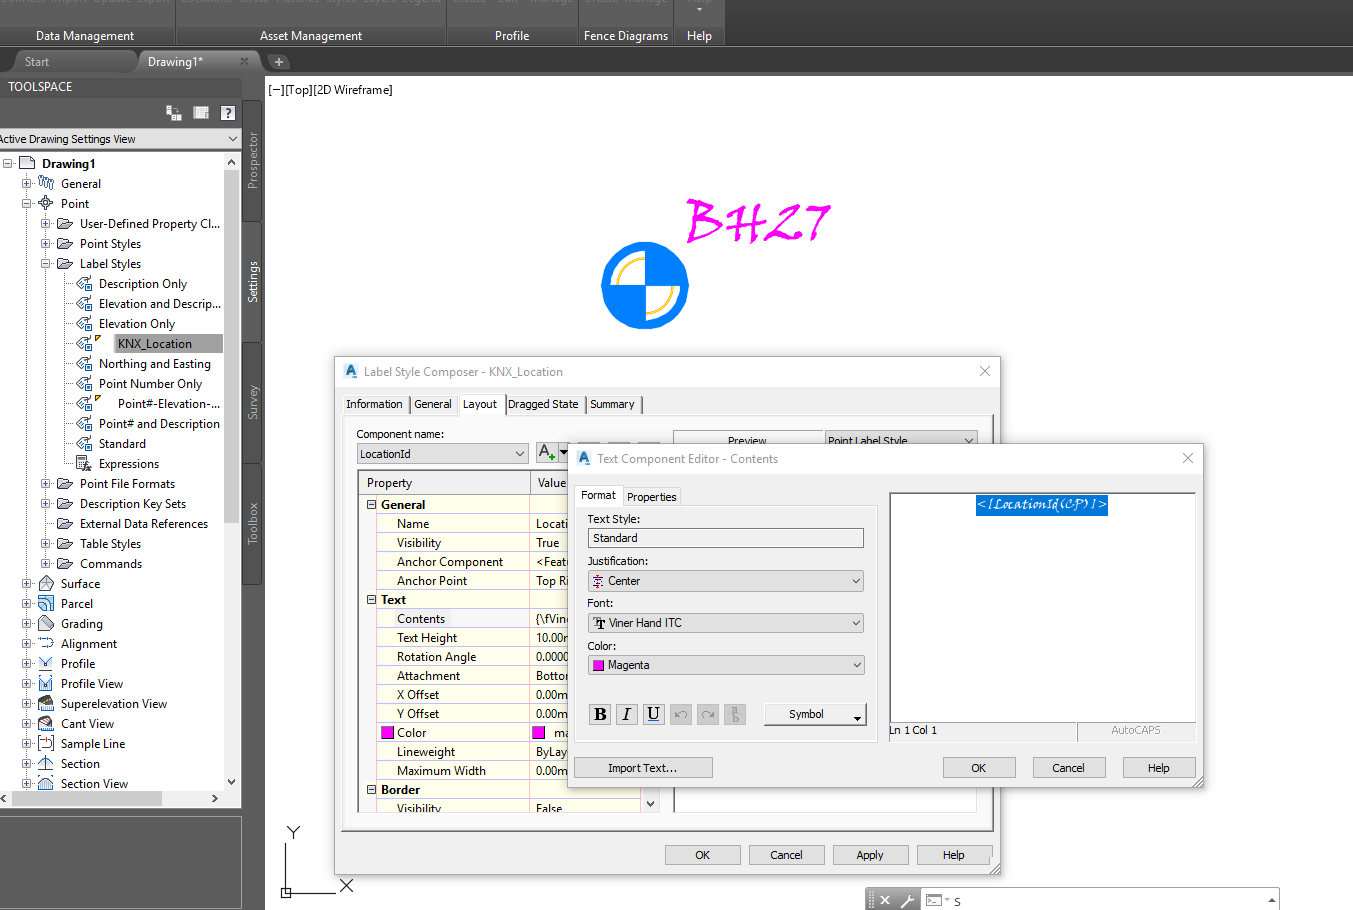Open the Dragged State tab in Label Style Composer
1353x910 pixels.
543,404
